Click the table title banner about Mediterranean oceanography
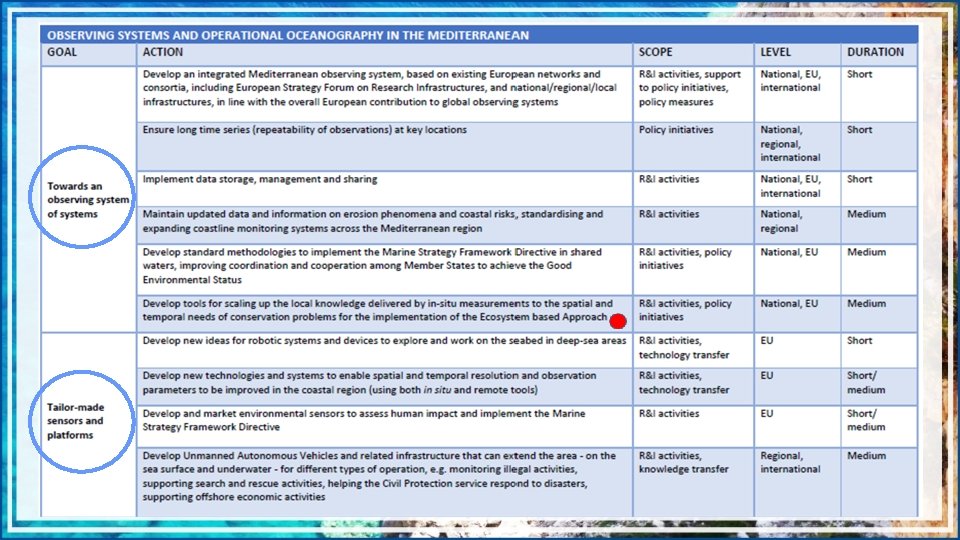Image resolution: width=960 pixels, height=540 pixels. [x=479, y=35]
